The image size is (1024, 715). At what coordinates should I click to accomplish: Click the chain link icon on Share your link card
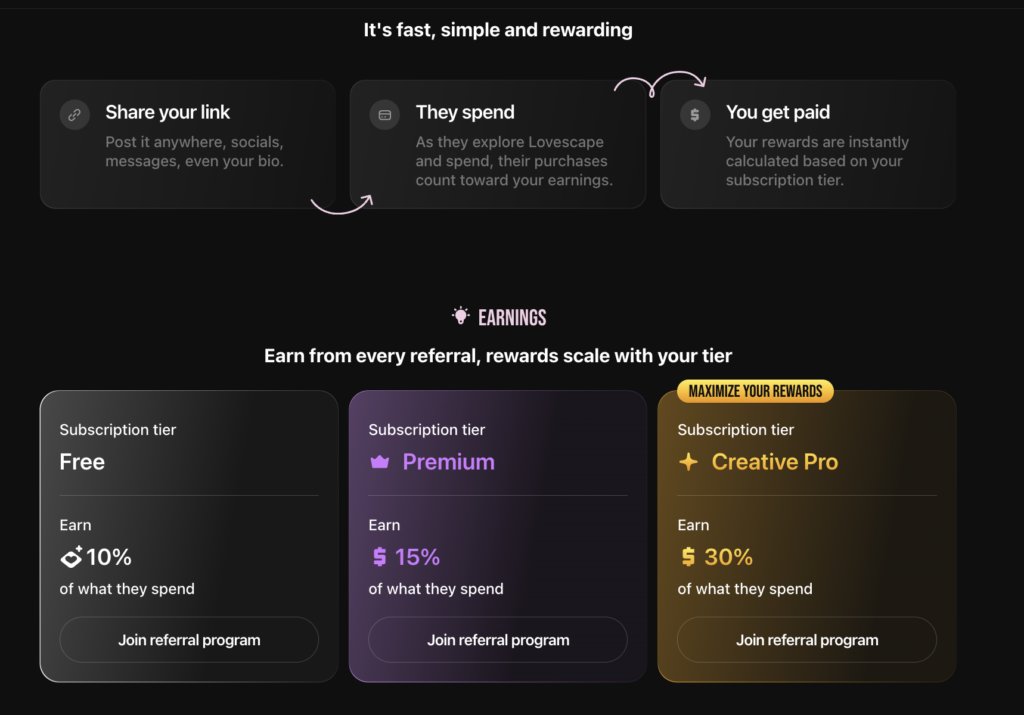click(74, 114)
